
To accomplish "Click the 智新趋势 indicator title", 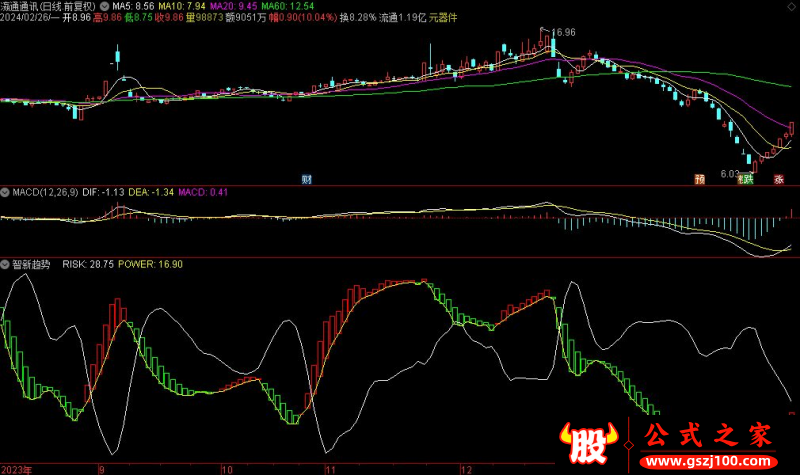I will click(x=31, y=264).
